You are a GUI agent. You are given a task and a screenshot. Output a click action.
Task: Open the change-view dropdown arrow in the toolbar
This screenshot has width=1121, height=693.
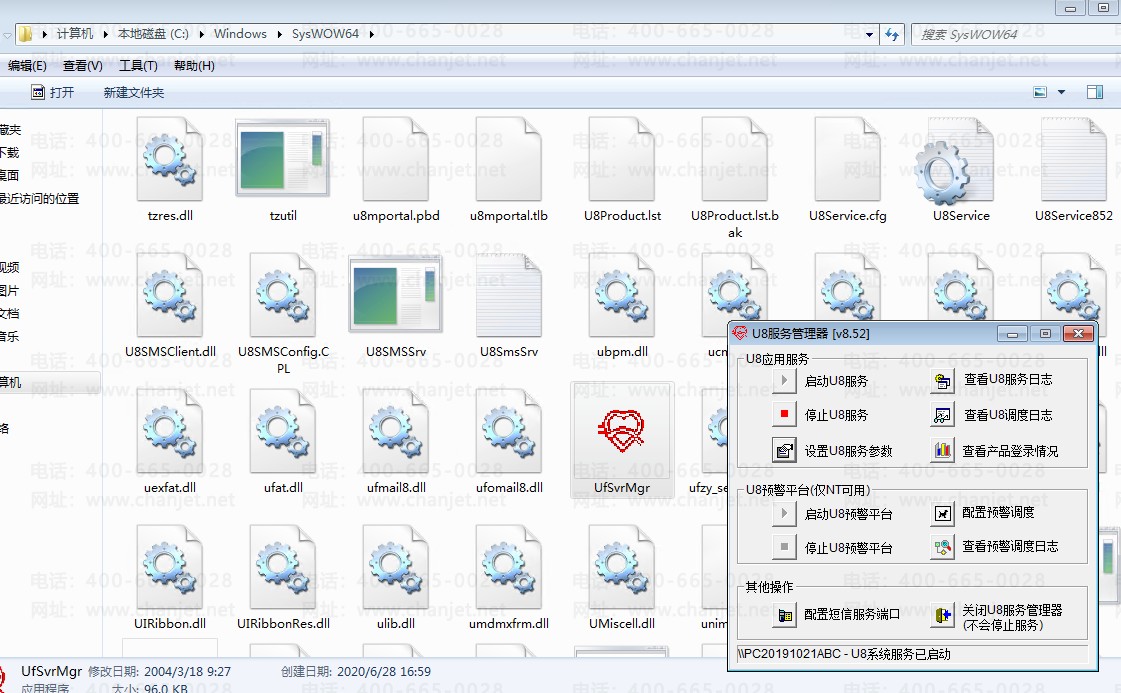[x=1062, y=92]
